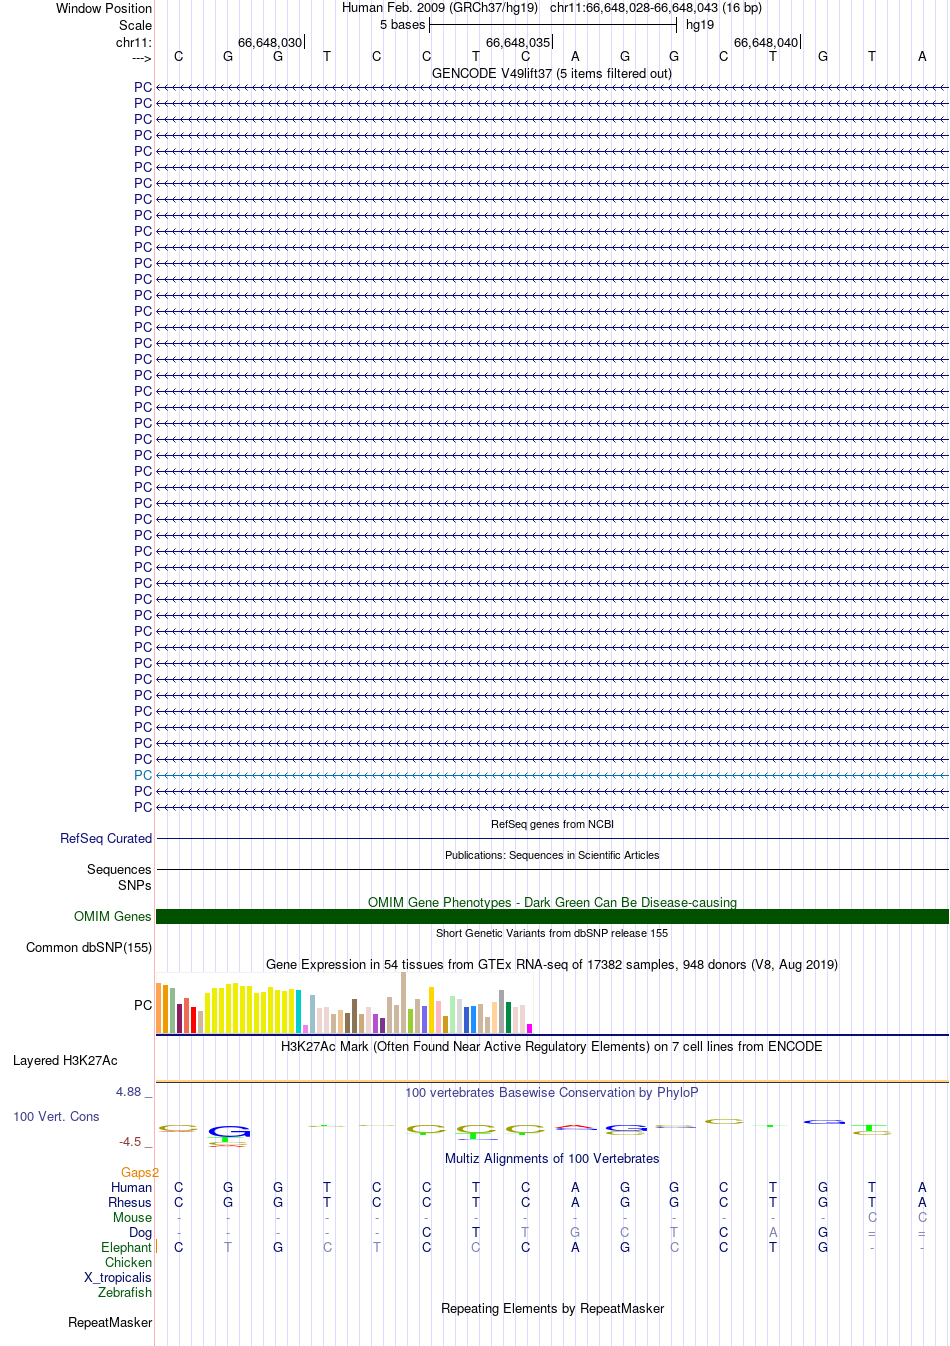The image size is (950, 1346).
Task: Click the Mouse alignment row label
Action: pyautogui.click(x=133, y=1217)
